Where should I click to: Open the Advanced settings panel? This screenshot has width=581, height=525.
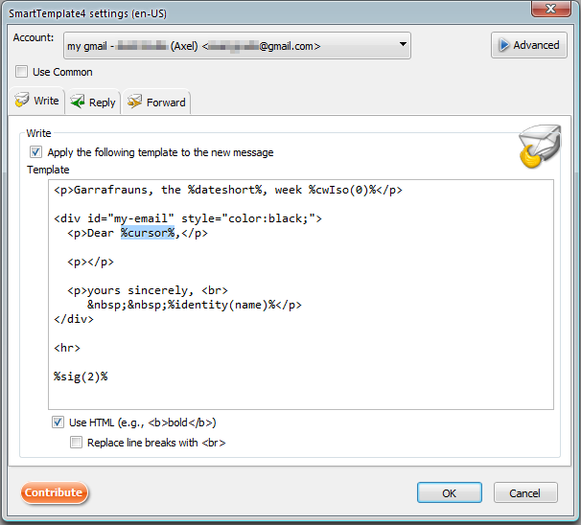click(529, 45)
